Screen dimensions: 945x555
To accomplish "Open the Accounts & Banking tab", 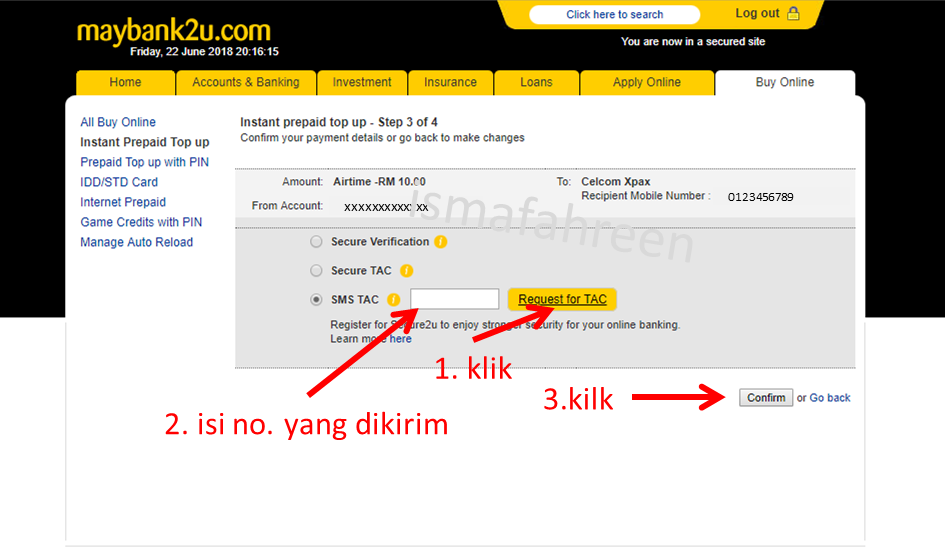I will (246, 83).
